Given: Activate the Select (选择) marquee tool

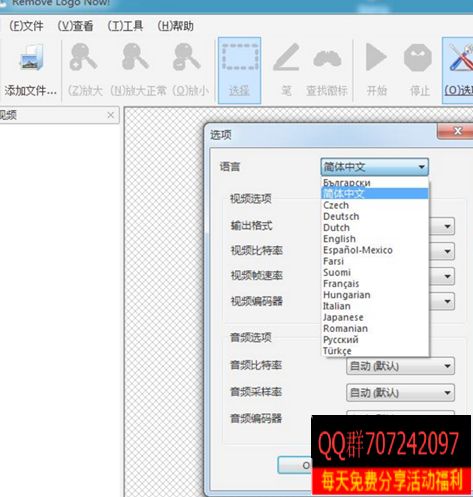Looking at the screenshot, I should pyautogui.click(x=239, y=70).
